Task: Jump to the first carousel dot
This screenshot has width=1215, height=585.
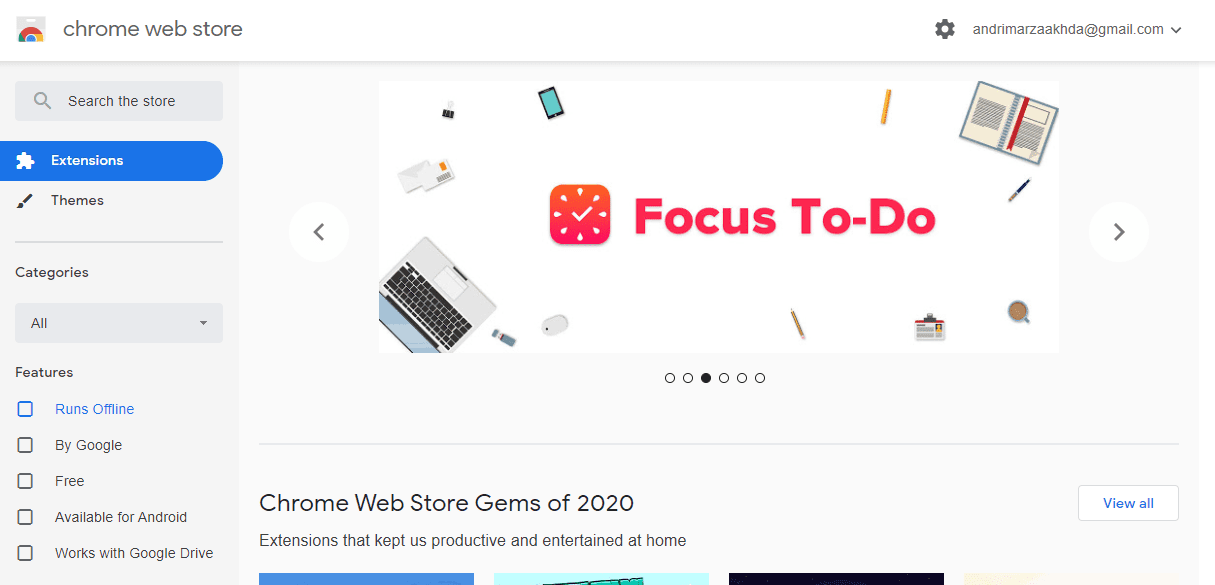Action: click(x=670, y=378)
